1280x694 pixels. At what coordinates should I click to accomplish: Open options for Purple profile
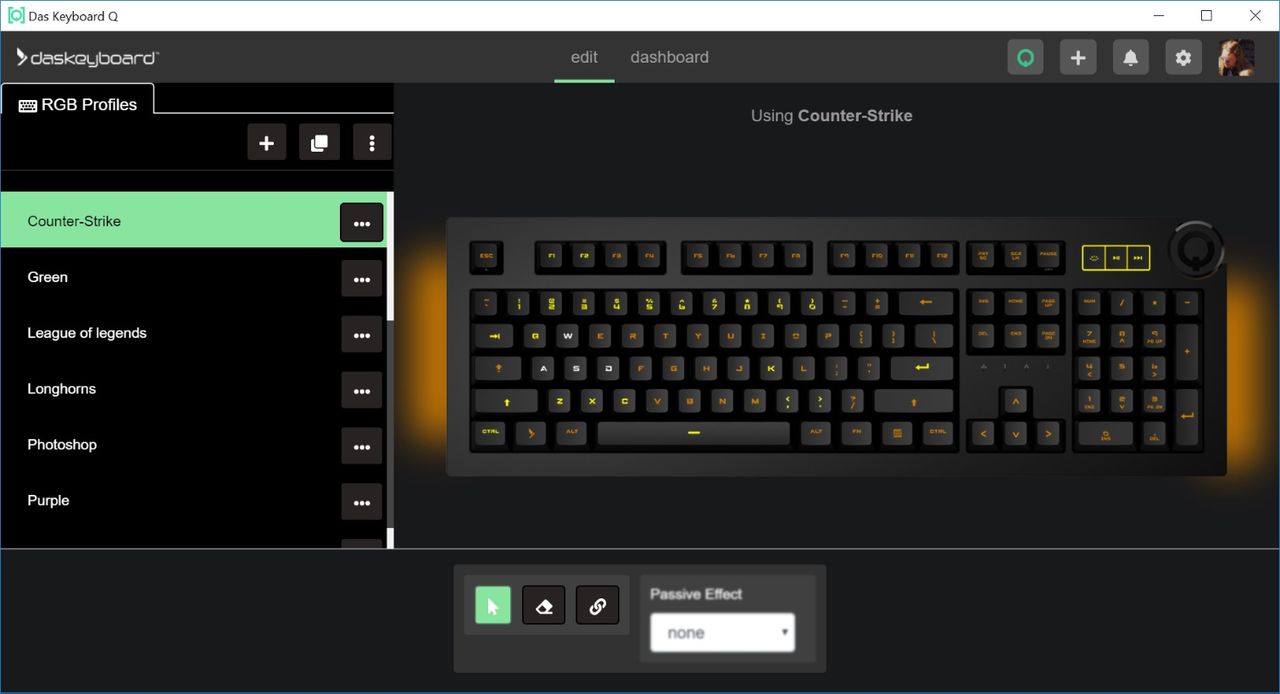click(362, 502)
